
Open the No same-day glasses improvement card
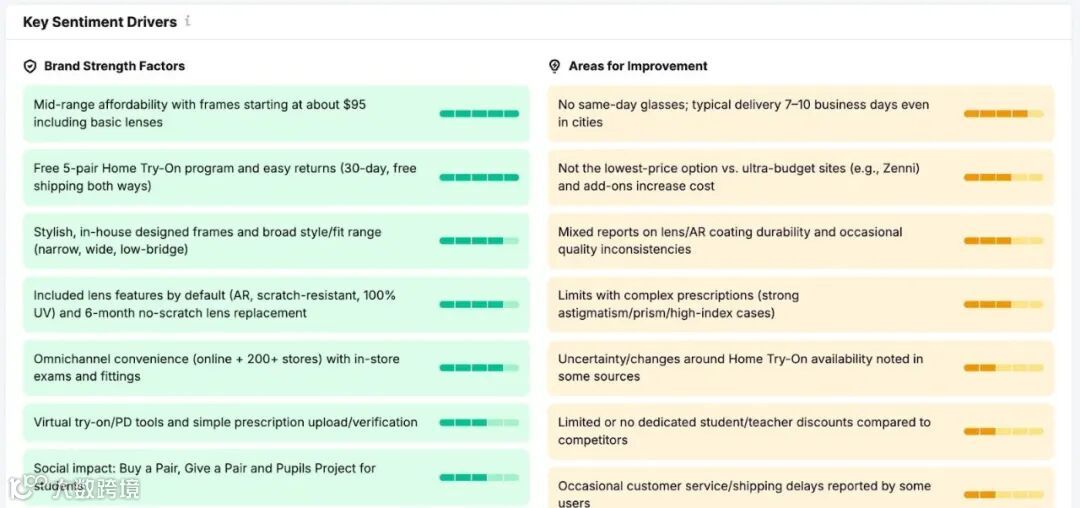point(750,113)
